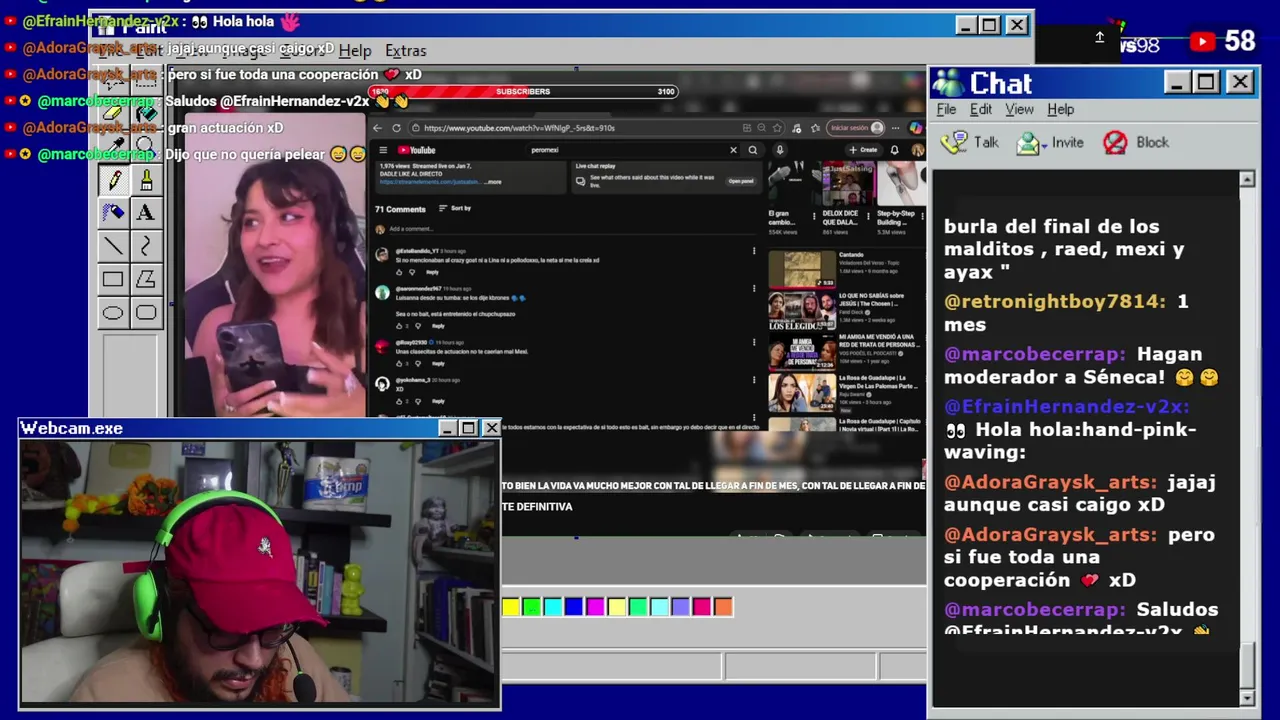Click the browser back arrow
Viewport: 1280px width, 720px height.
pos(377,128)
